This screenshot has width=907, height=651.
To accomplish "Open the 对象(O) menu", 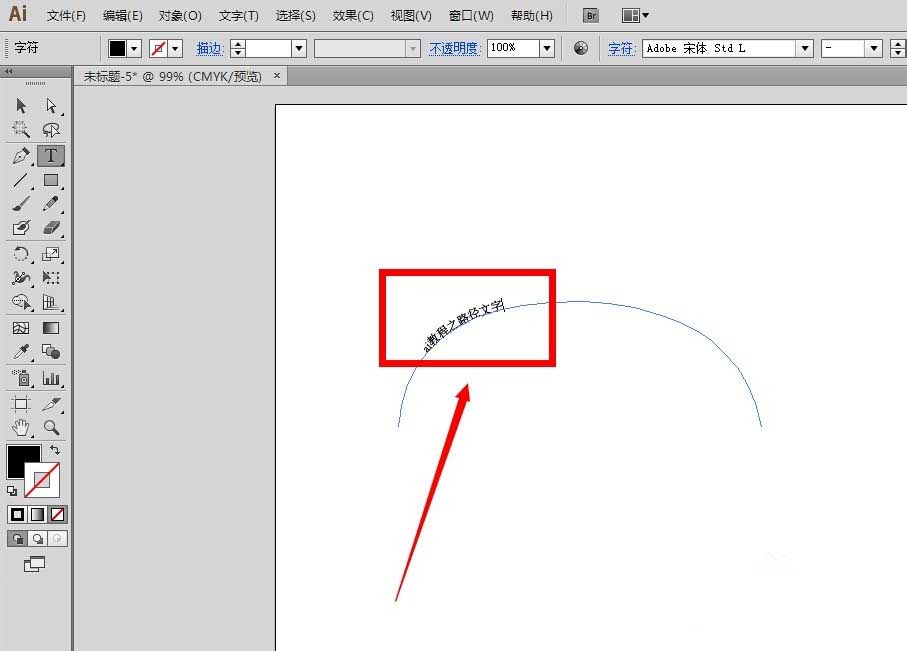I will [x=180, y=16].
